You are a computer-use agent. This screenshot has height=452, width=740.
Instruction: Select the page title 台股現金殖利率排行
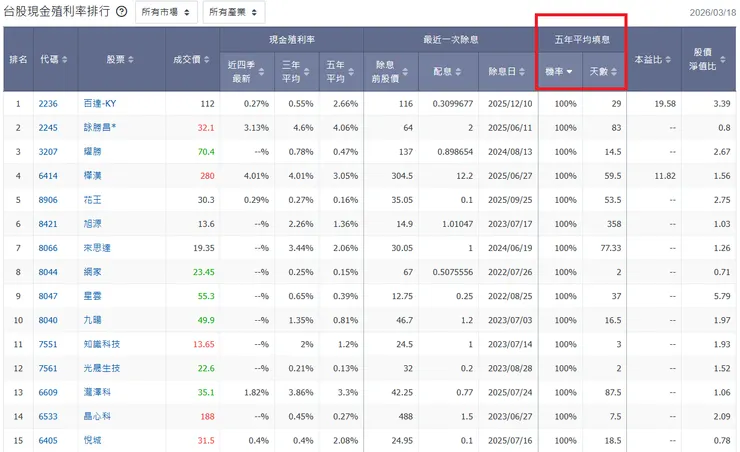[57, 11]
